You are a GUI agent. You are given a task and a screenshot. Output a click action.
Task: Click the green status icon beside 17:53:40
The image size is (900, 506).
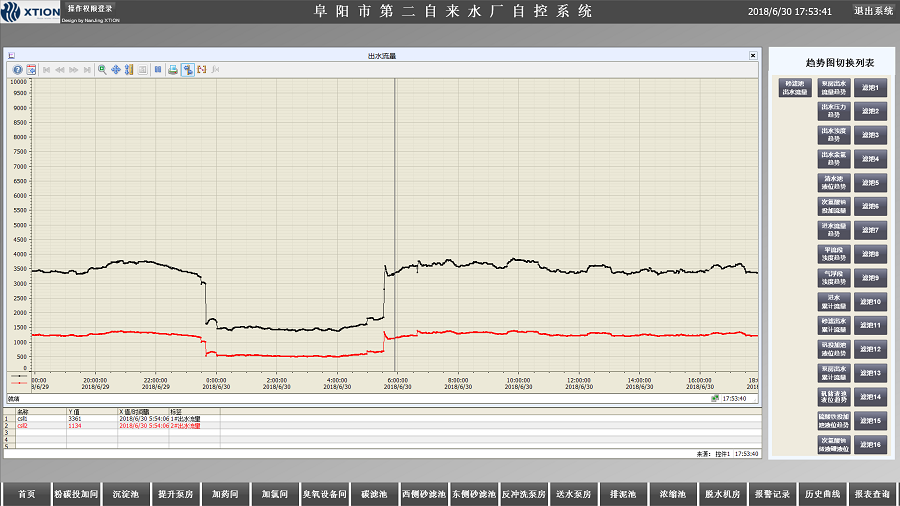(x=715, y=398)
